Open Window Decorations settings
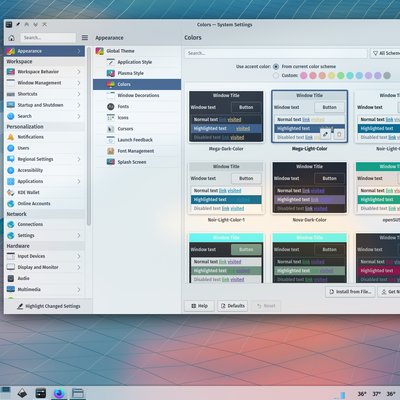Screen dimensions: 400x400 tap(137, 95)
